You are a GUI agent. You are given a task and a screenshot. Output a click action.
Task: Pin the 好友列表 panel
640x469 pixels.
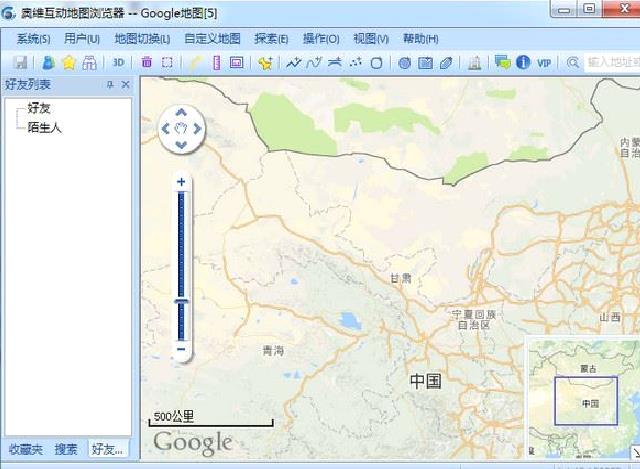(x=110, y=84)
